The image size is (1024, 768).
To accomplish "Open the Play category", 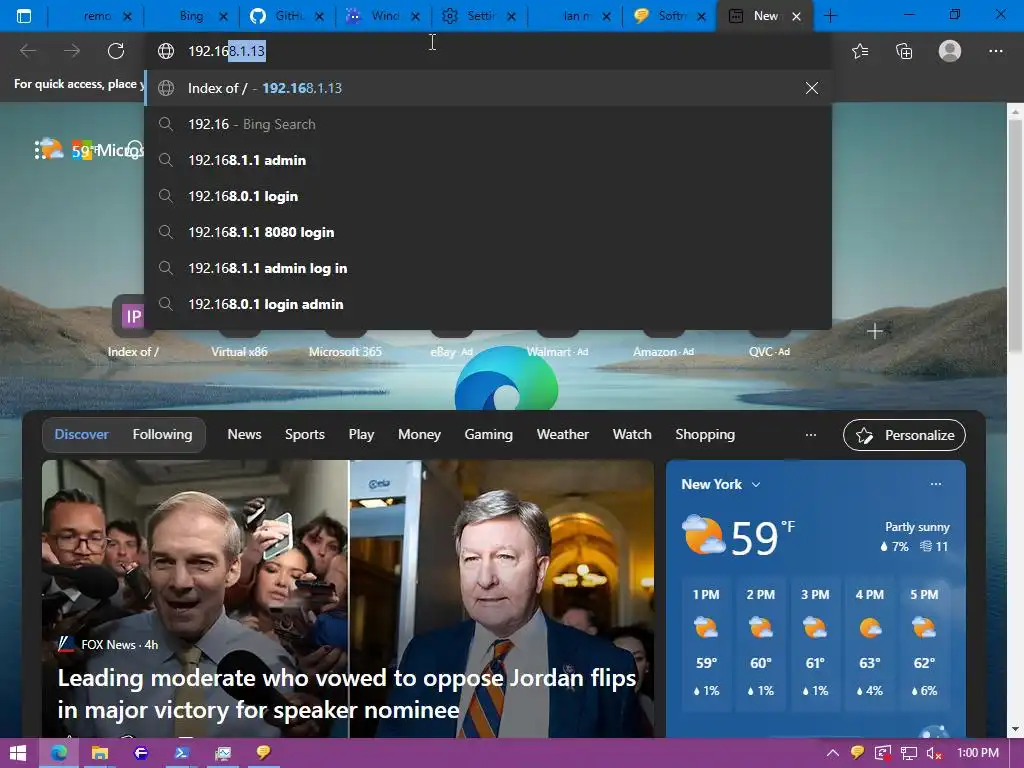I will (x=361, y=434).
